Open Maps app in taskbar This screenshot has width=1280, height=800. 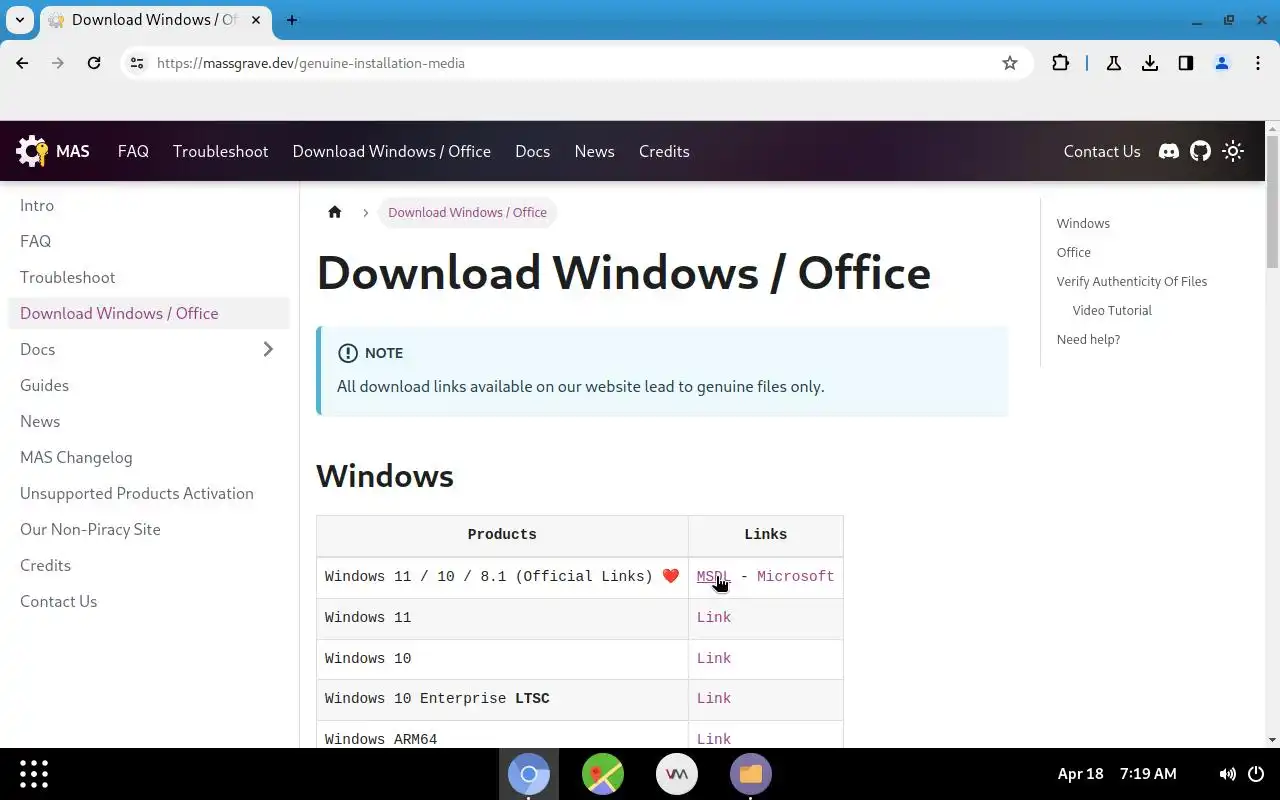click(x=603, y=773)
